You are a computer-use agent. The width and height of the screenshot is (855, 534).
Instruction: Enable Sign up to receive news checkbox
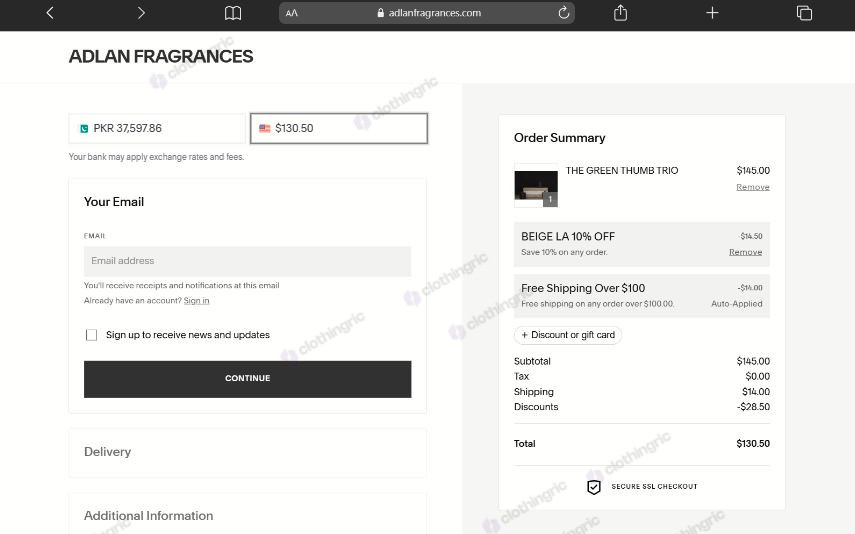(x=92, y=335)
